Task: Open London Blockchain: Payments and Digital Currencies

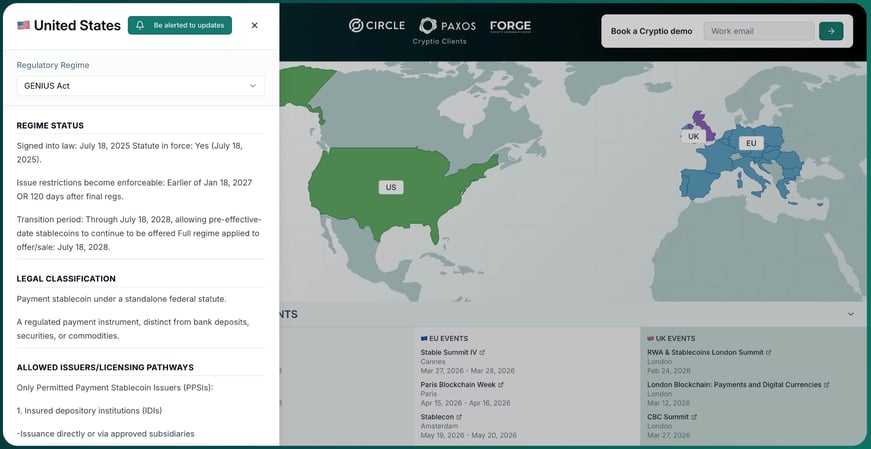Action: pyautogui.click(x=733, y=384)
